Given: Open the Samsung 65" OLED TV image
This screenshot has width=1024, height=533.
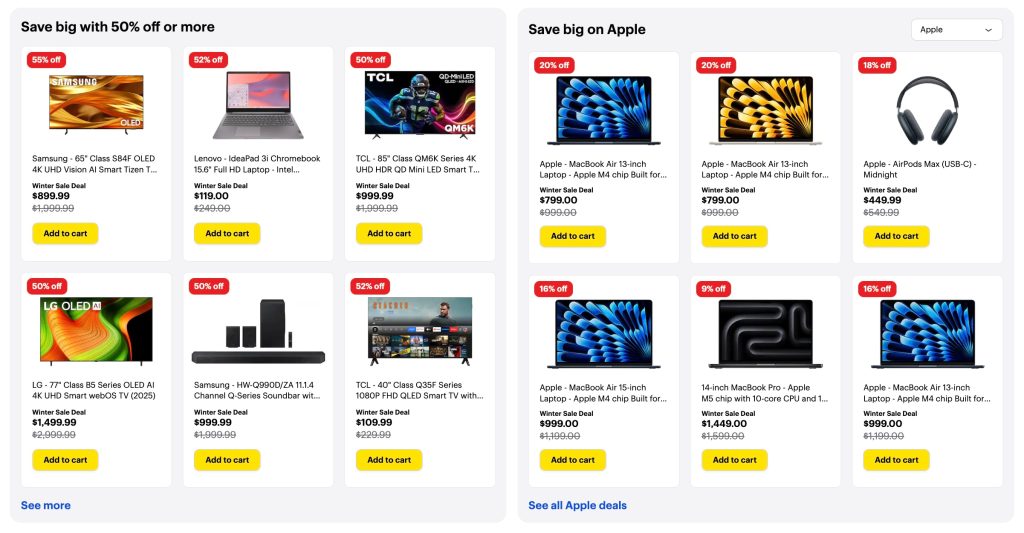Looking at the screenshot, I should [96, 103].
